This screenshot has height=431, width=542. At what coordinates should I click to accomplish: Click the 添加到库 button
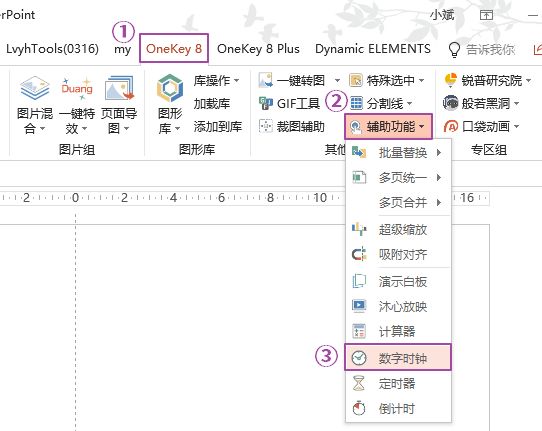(x=217, y=127)
